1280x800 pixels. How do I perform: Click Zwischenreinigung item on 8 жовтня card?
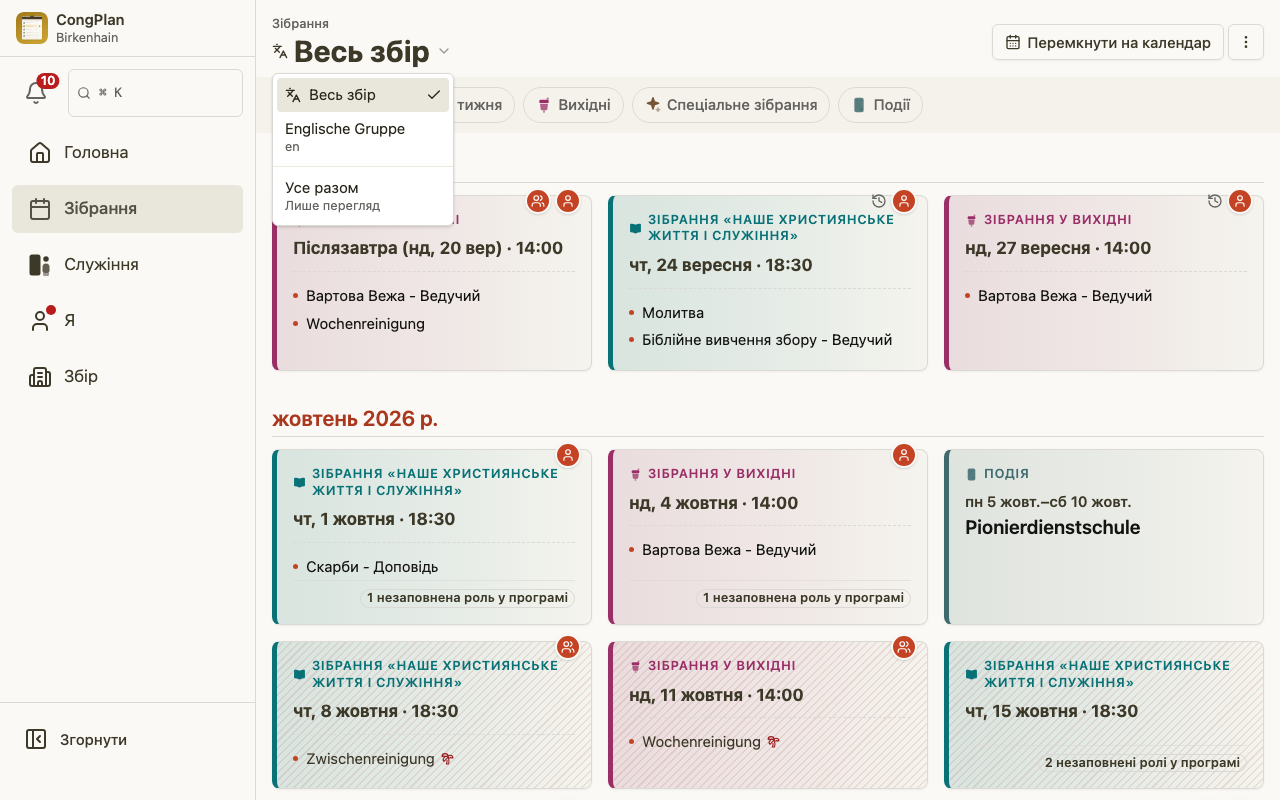coord(380,759)
